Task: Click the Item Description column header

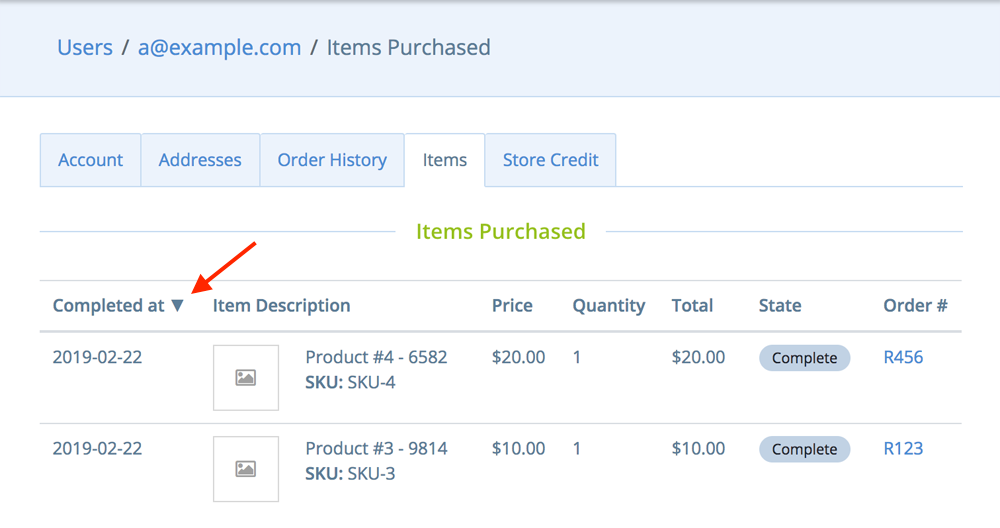Action: pos(282,306)
